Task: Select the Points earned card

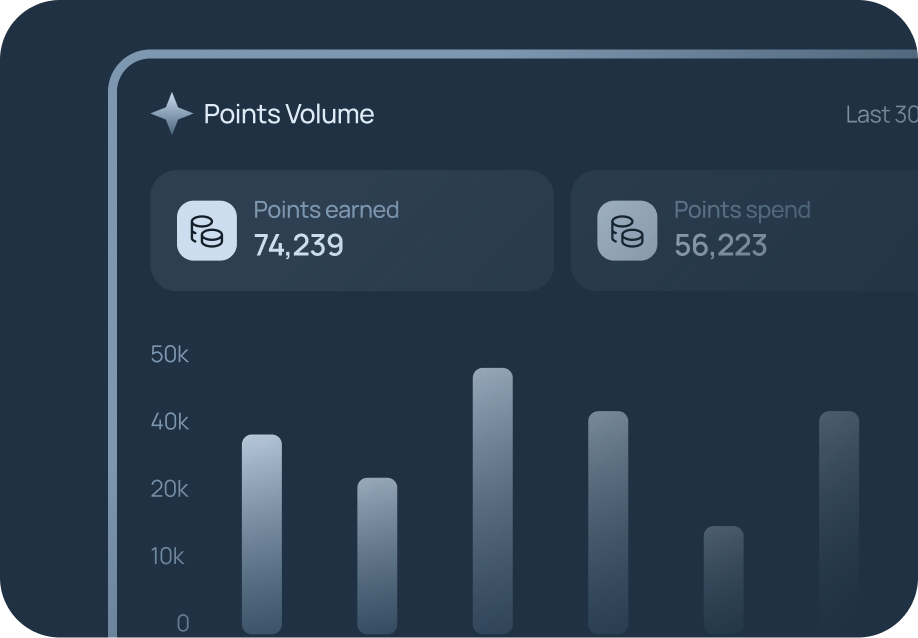Action: [x=352, y=231]
